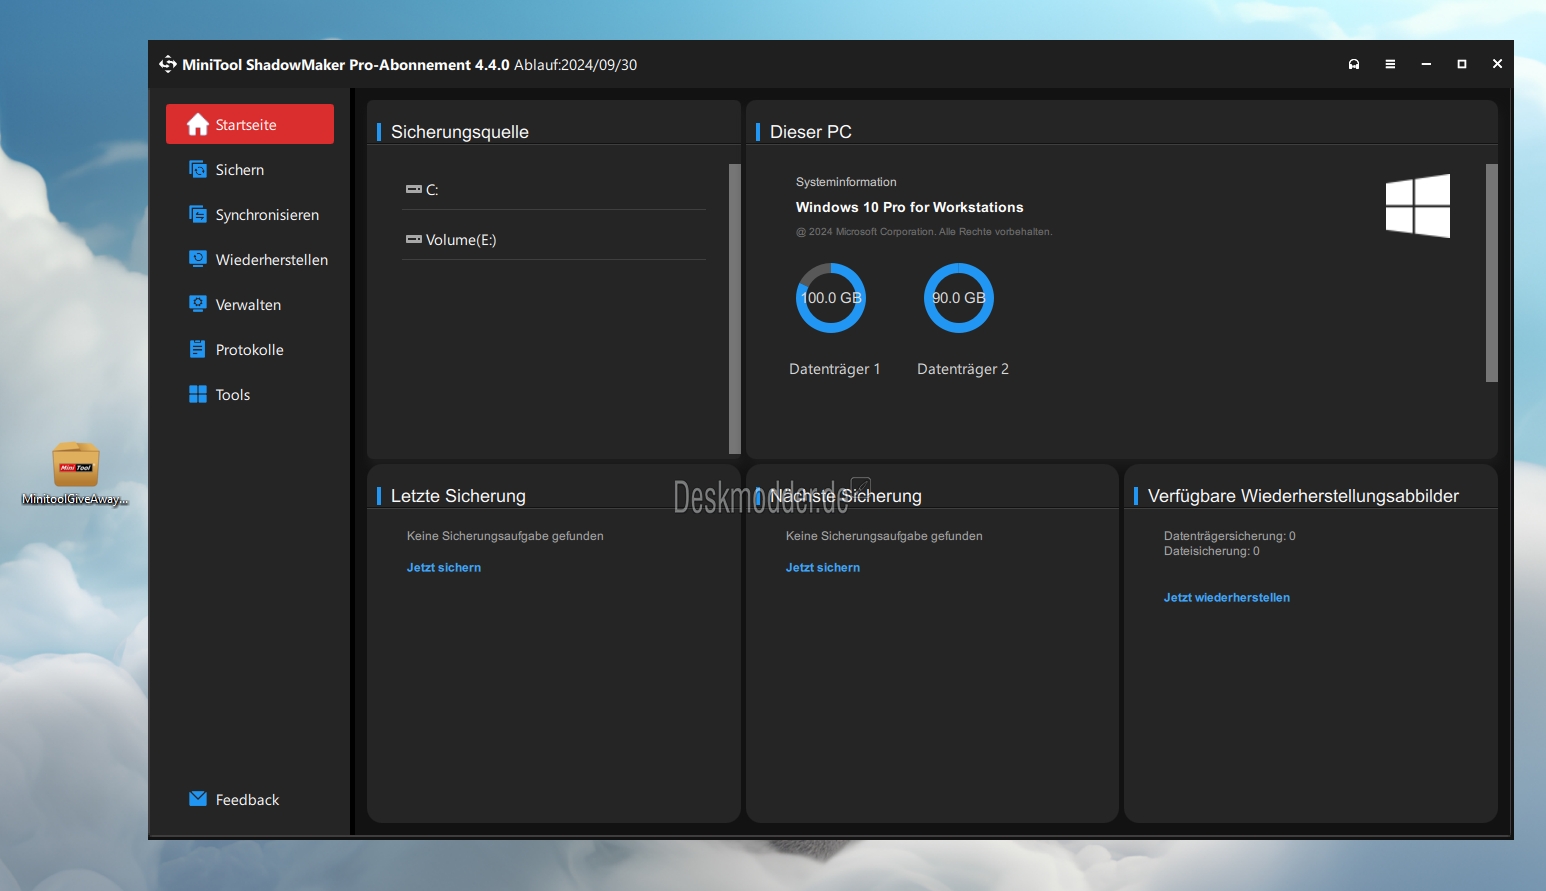Click the Sichern backup icon
1546x891 pixels.
198,169
